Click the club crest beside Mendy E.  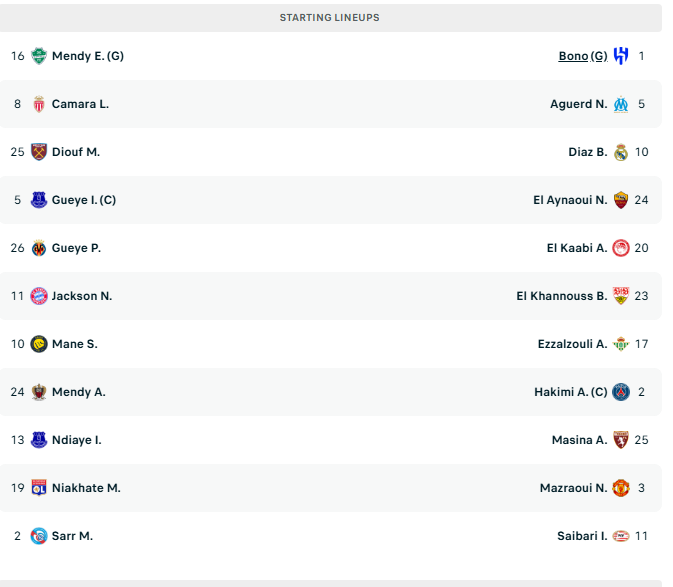39,56
